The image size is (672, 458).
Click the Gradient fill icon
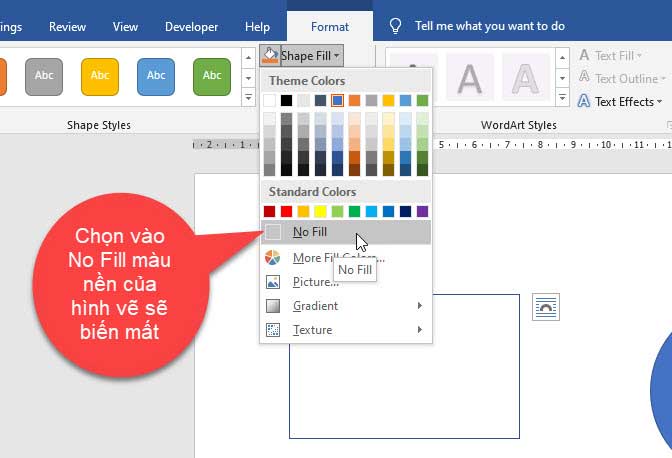[x=273, y=306]
